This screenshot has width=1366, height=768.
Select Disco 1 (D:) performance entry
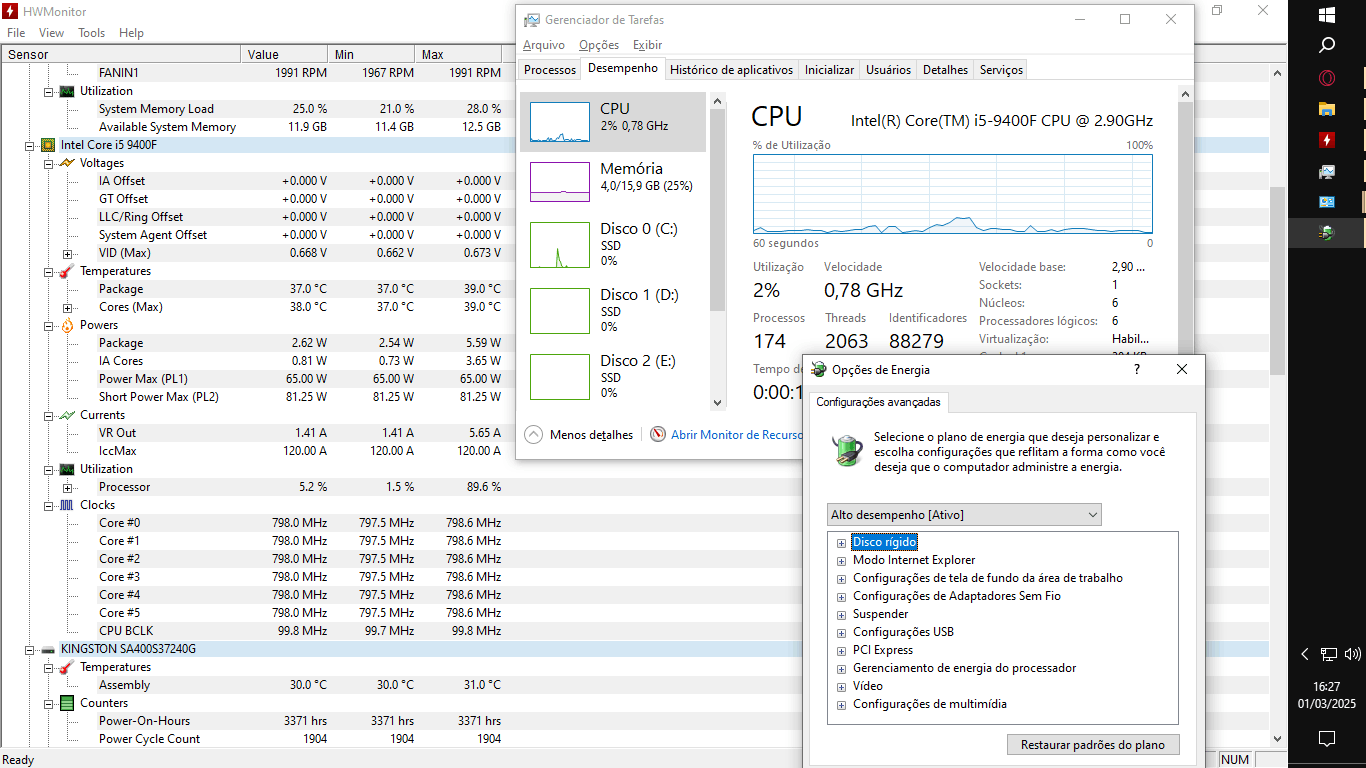coord(614,310)
